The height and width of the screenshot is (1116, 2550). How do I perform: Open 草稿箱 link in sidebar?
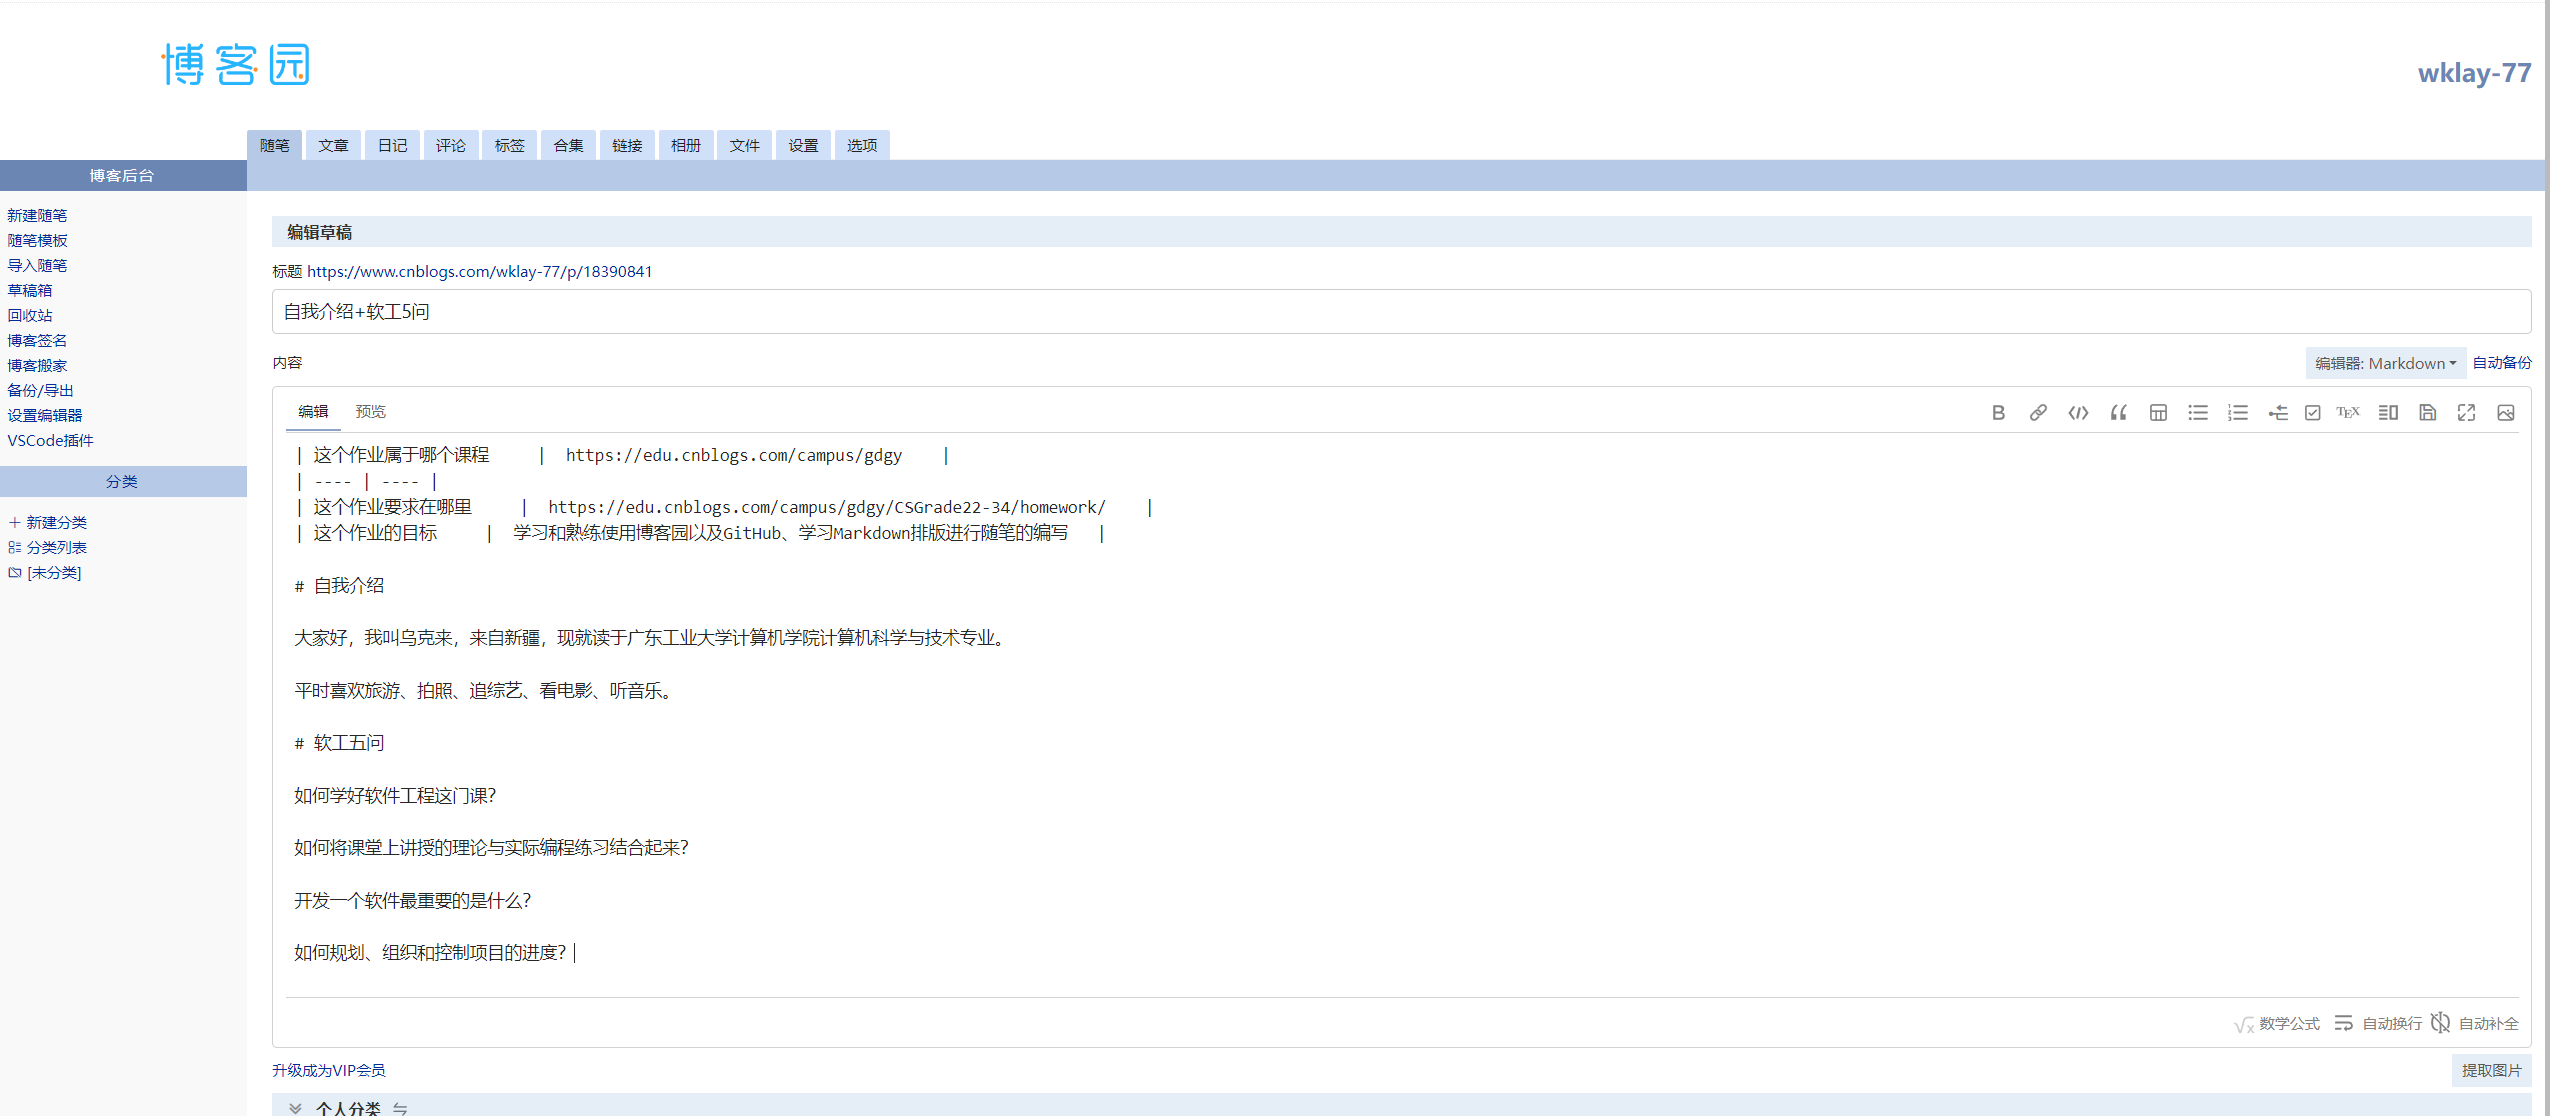pyautogui.click(x=30, y=290)
